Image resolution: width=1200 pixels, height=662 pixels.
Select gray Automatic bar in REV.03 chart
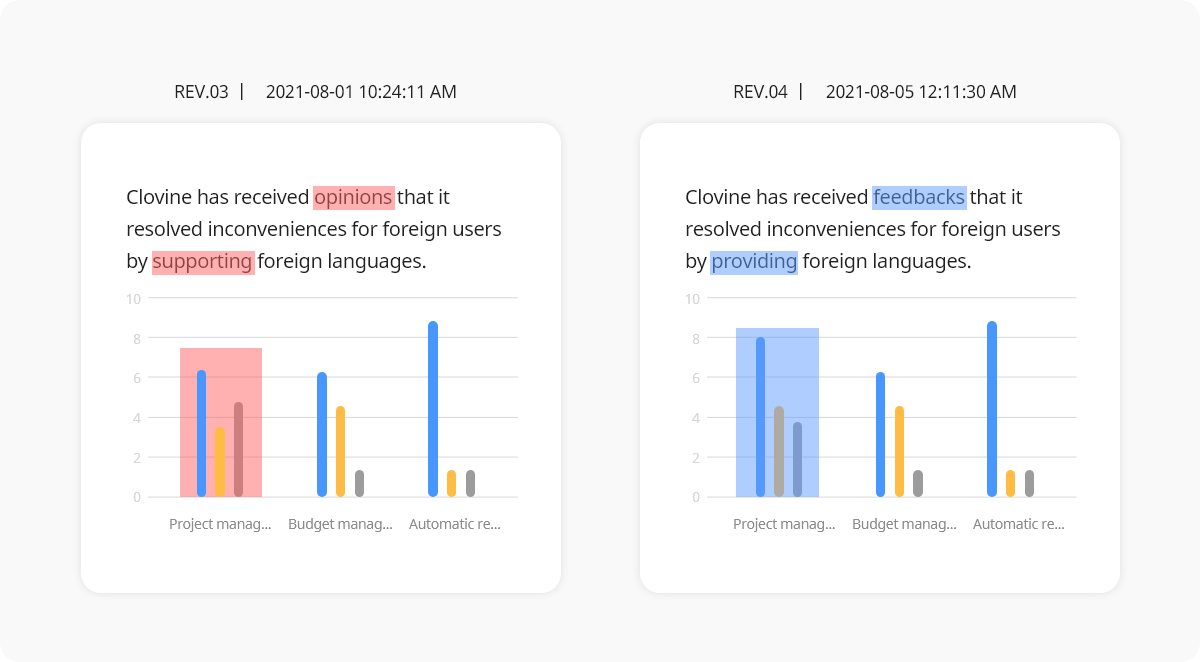click(x=470, y=483)
